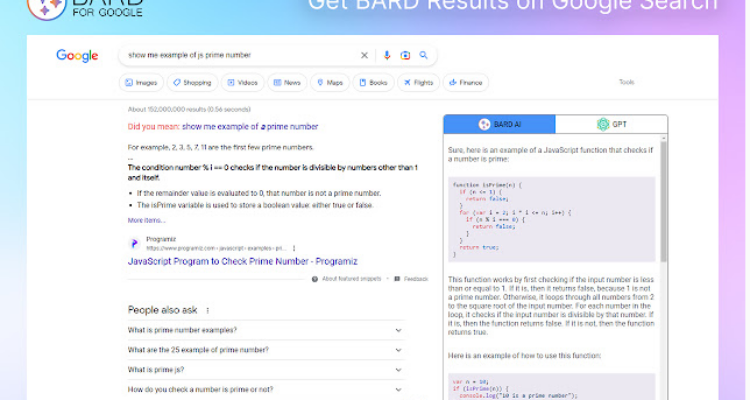This screenshot has height=400, width=750.
Task: Open three-dot menu next to Programiz URL
Action: coord(293,247)
